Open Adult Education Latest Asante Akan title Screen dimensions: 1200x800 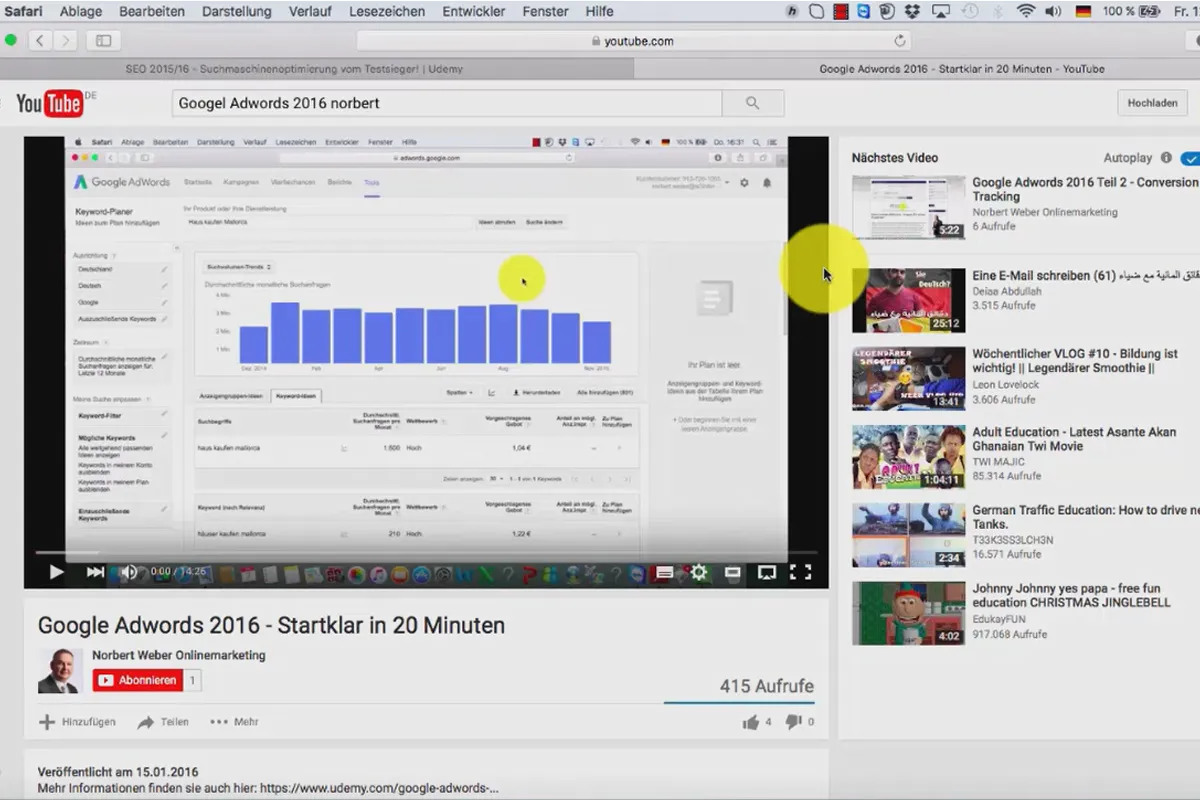pyautogui.click(x=1074, y=439)
